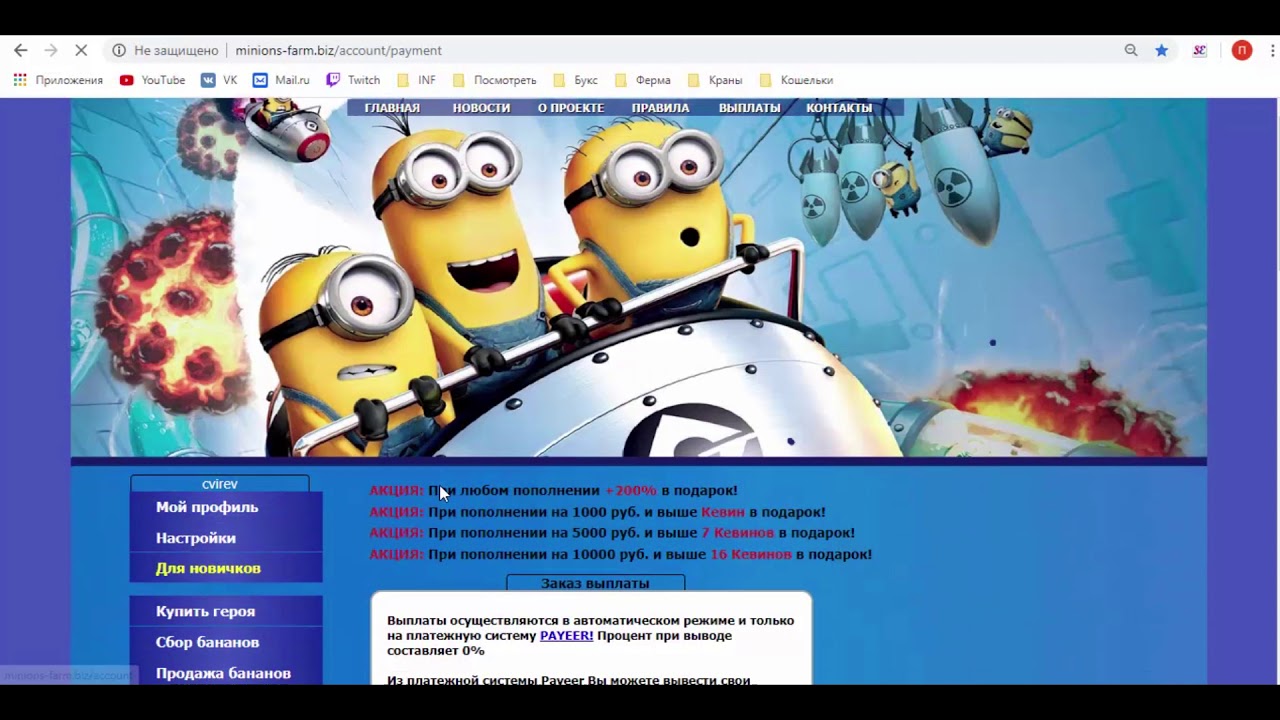
Task: Click the 16 Кевинов promo text
Action: click(x=751, y=554)
